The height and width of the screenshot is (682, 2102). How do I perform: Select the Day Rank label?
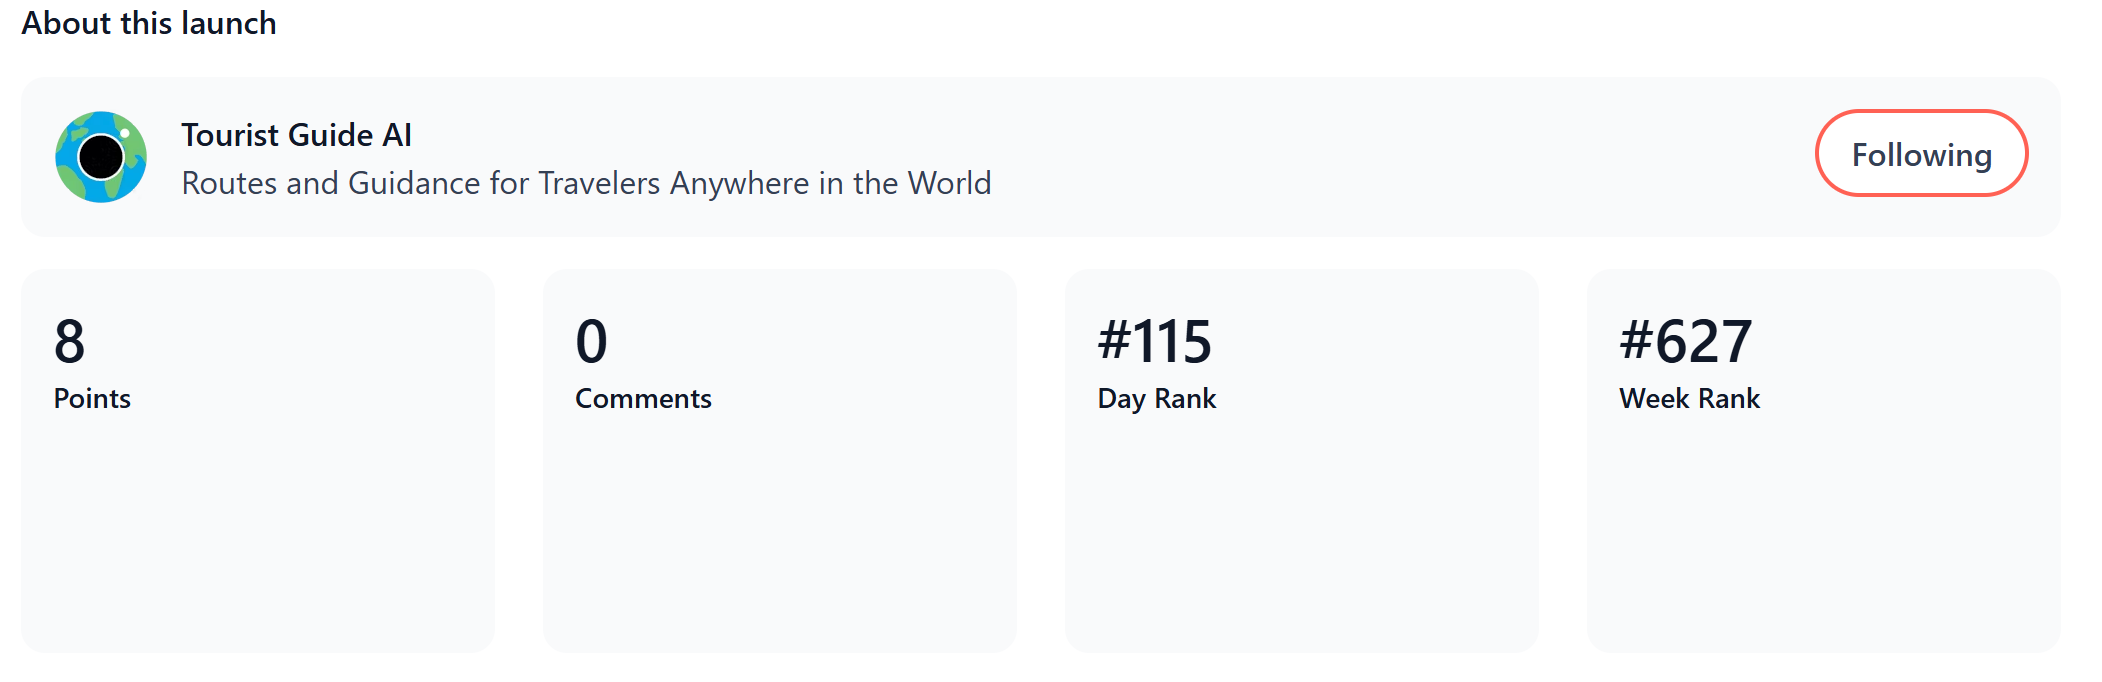click(x=1156, y=398)
